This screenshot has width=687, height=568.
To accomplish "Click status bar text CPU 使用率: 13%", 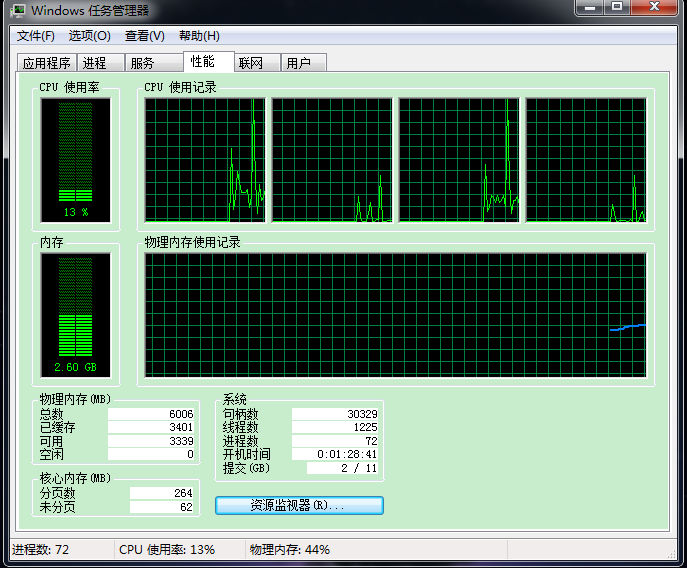I will point(167,550).
